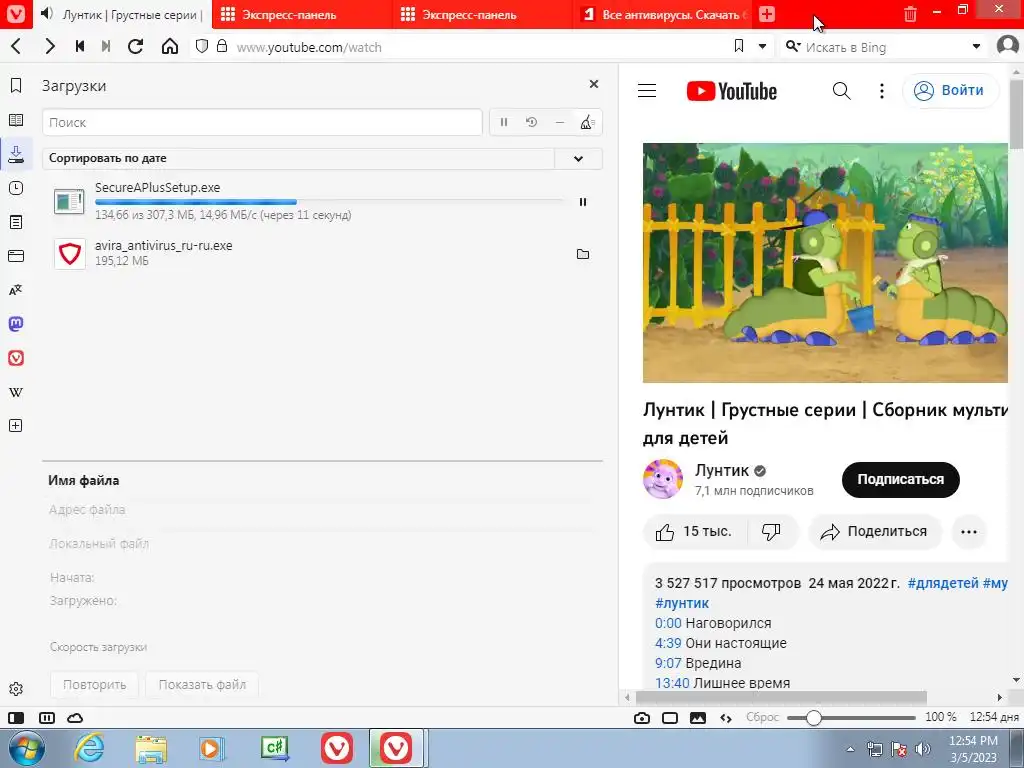Open Vivaldi settings gear
The image size is (1024, 768).
(16, 689)
